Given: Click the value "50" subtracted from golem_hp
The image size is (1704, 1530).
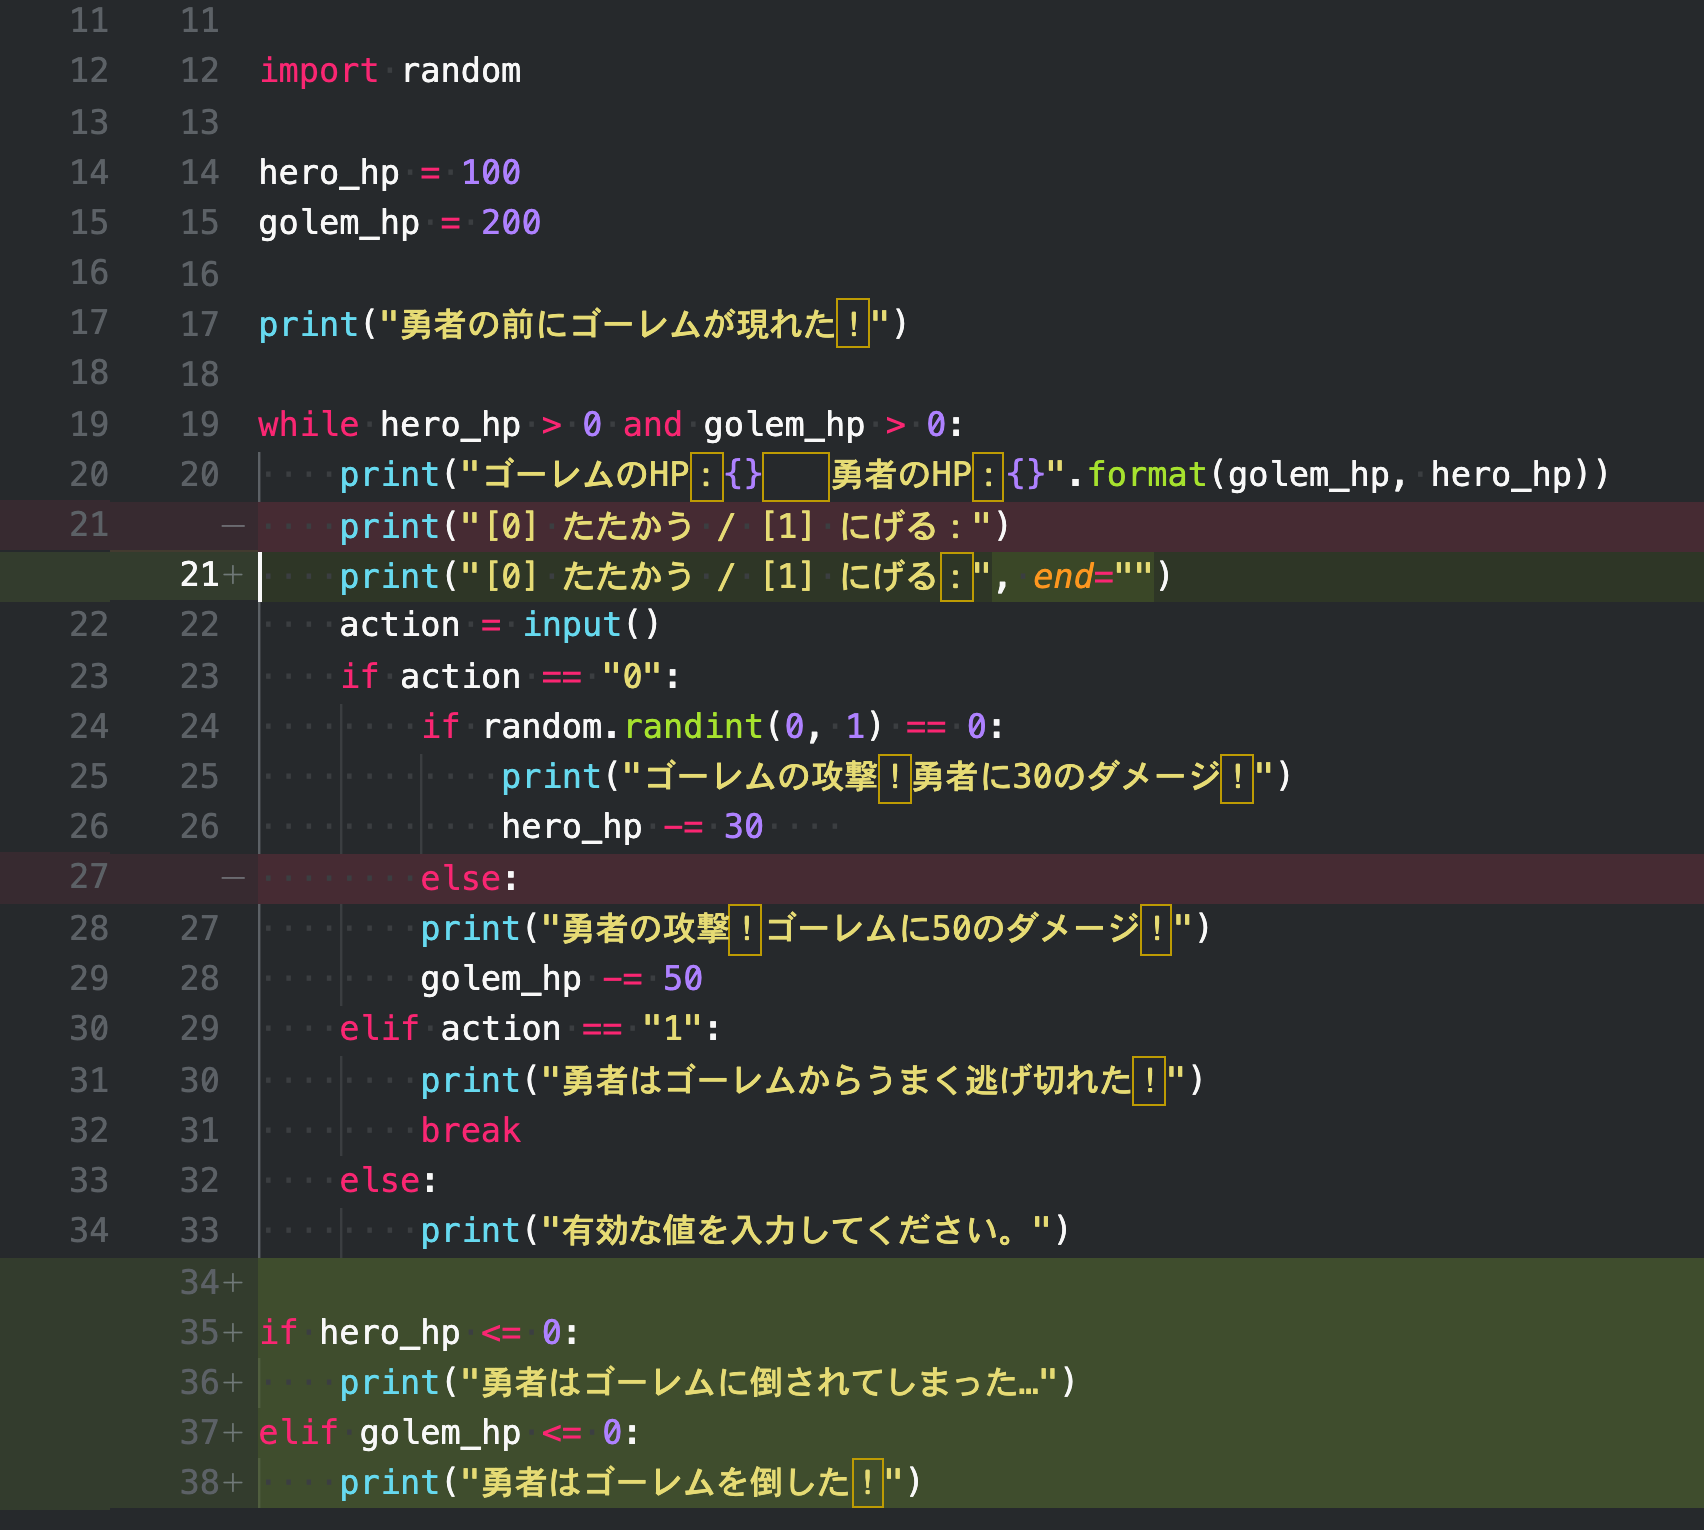Looking at the screenshot, I should tap(682, 978).
